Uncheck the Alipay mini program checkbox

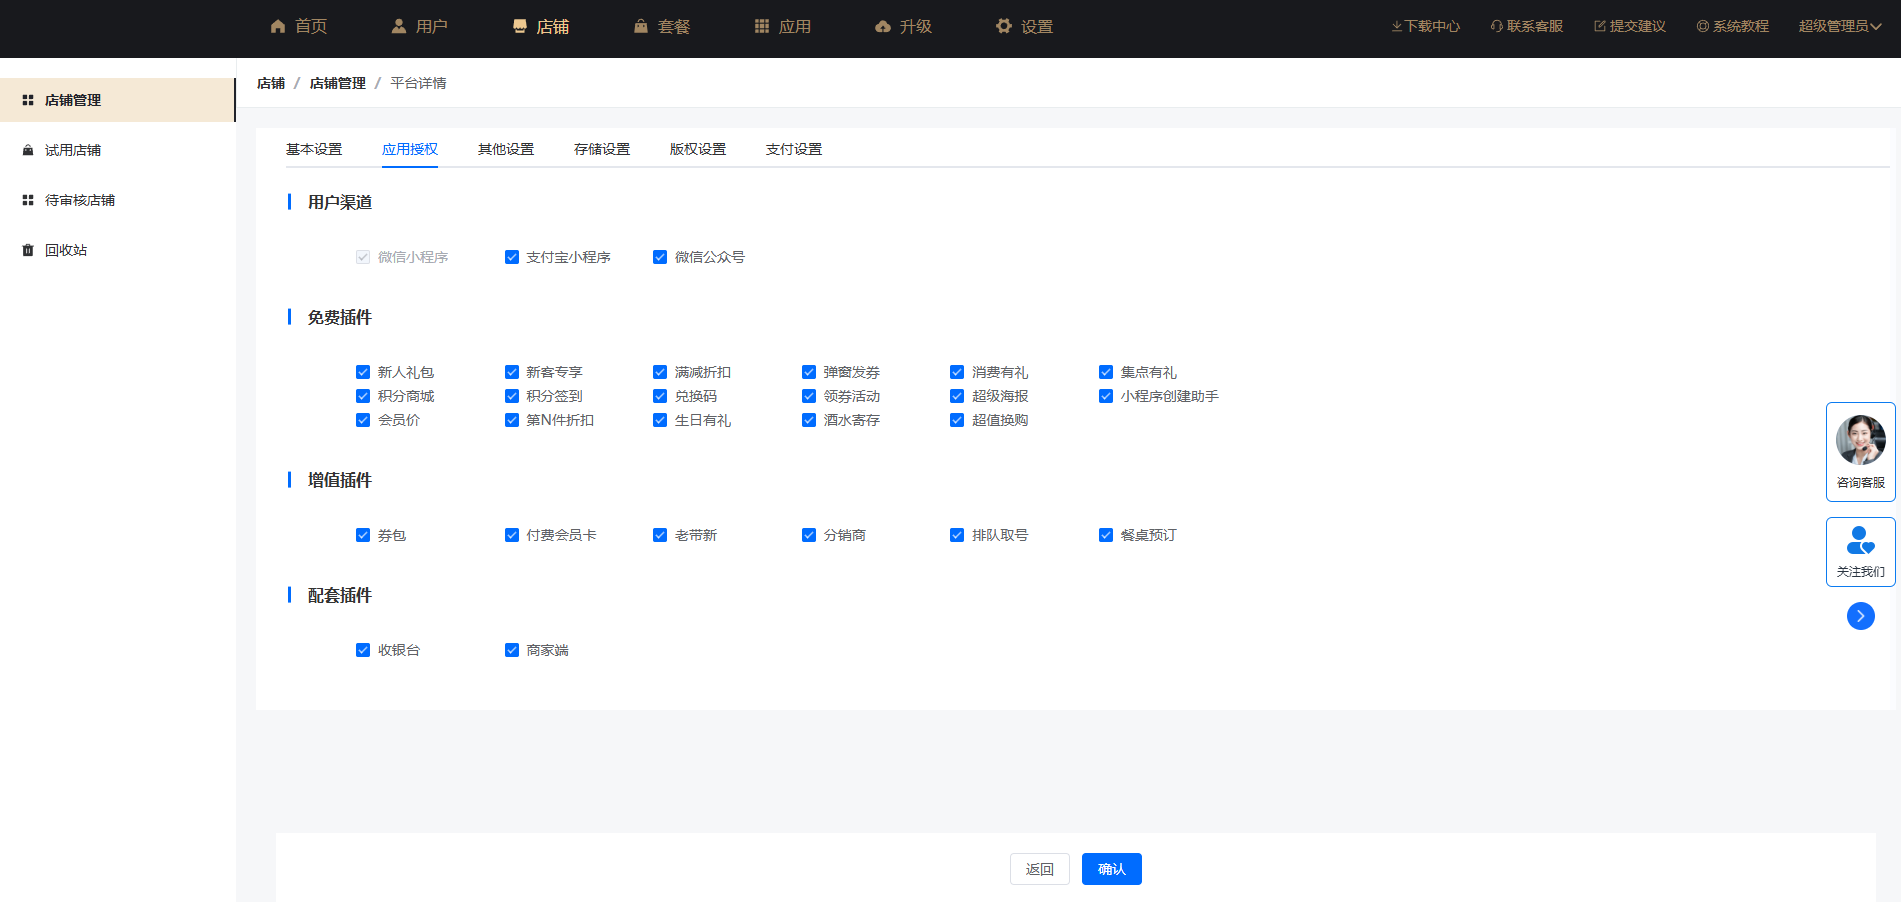click(x=512, y=257)
